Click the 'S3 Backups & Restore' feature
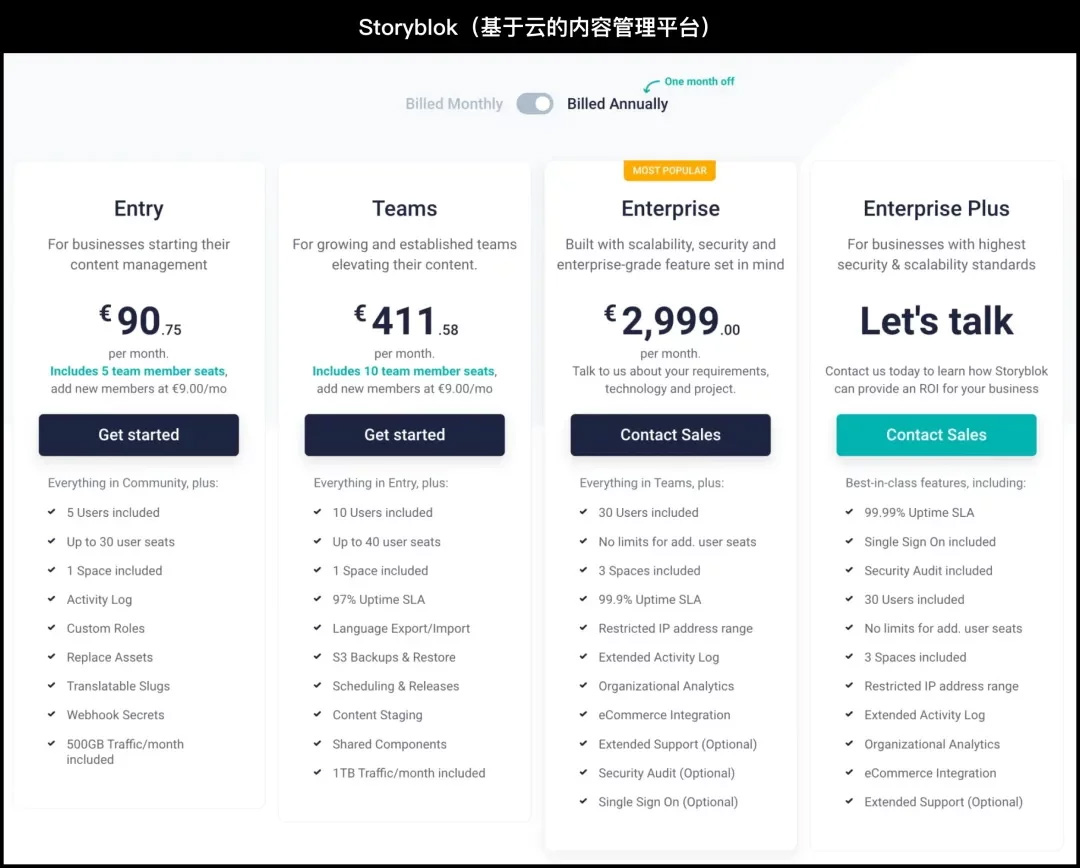Screen dimensions: 1080x868 click(x=393, y=657)
